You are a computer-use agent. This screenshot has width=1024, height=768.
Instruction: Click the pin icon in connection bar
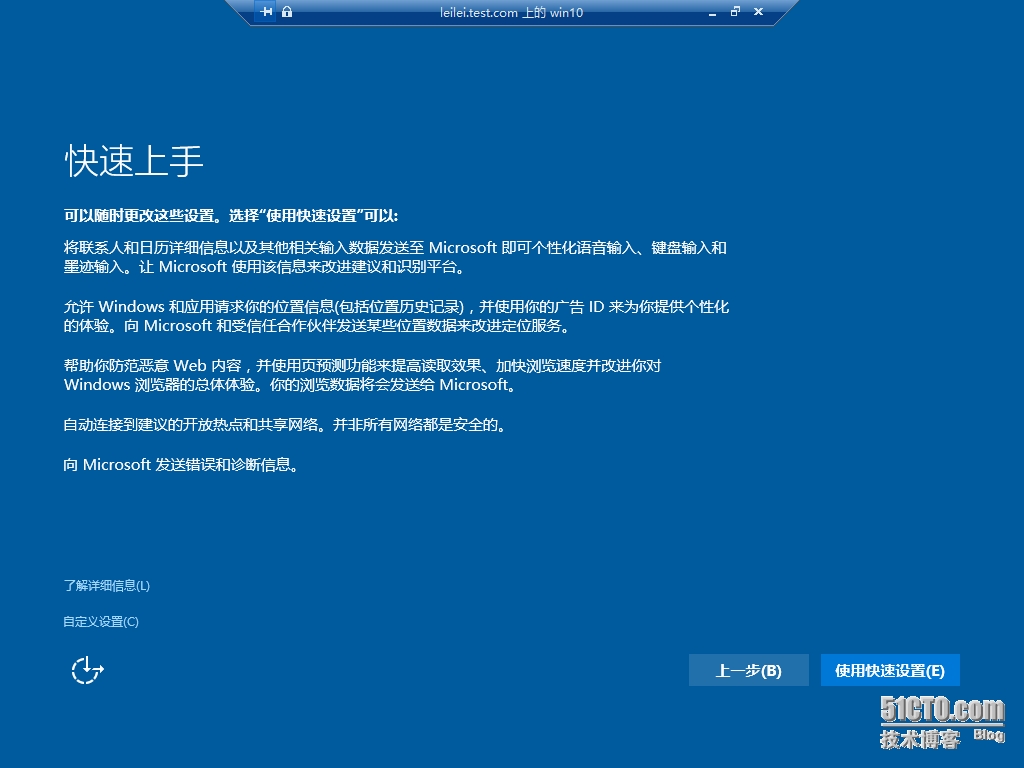(266, 12)
